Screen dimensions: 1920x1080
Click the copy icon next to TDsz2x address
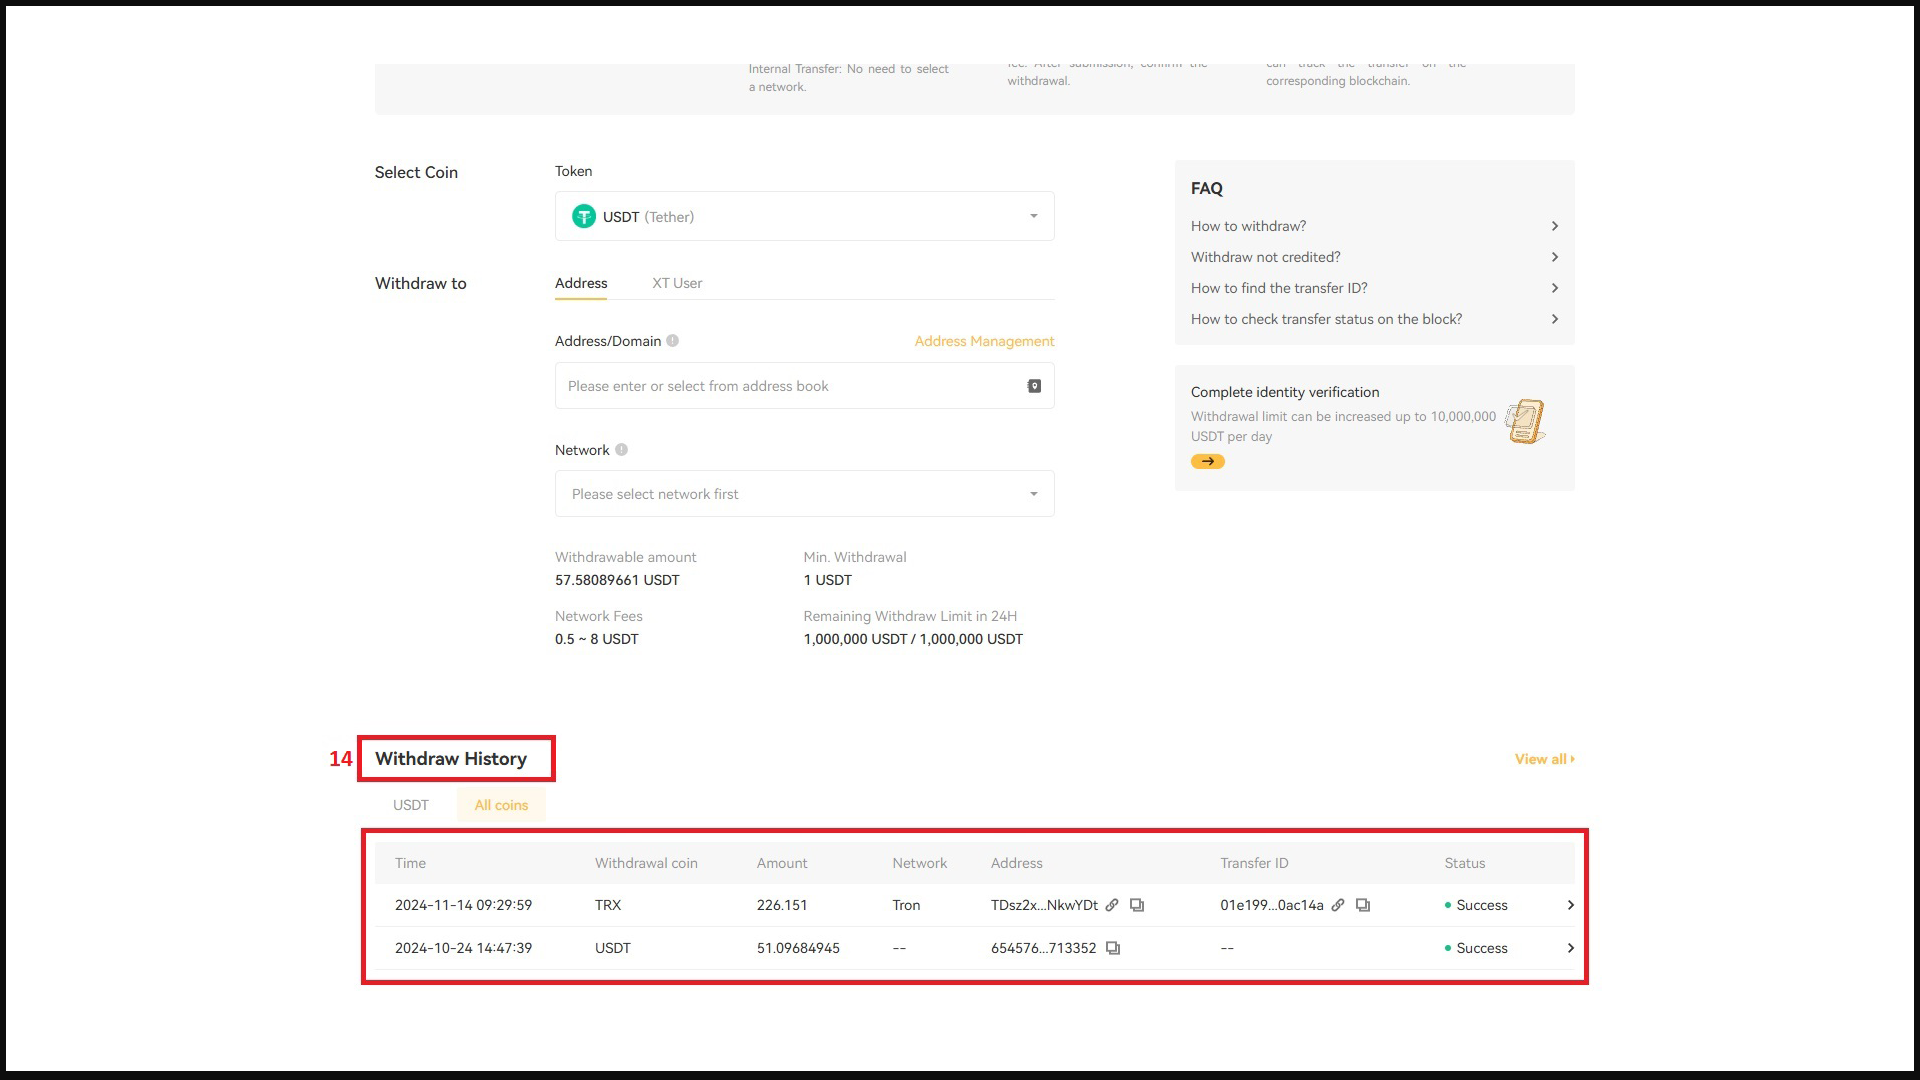tap(1138, 906)
